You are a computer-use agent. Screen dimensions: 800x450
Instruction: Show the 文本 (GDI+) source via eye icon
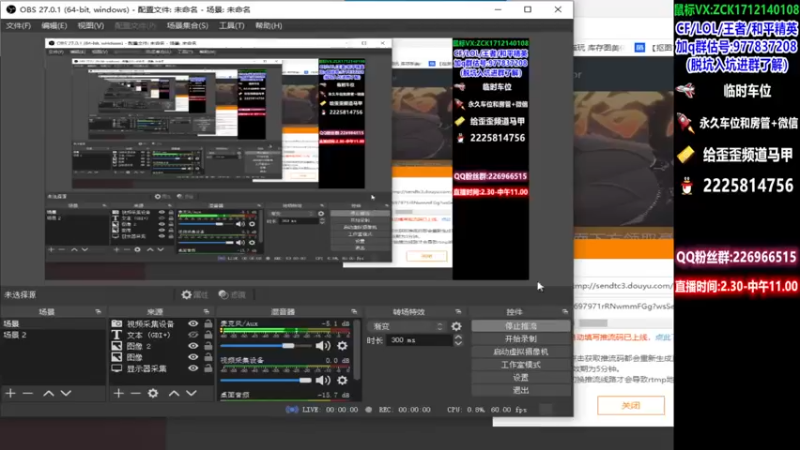193,335
